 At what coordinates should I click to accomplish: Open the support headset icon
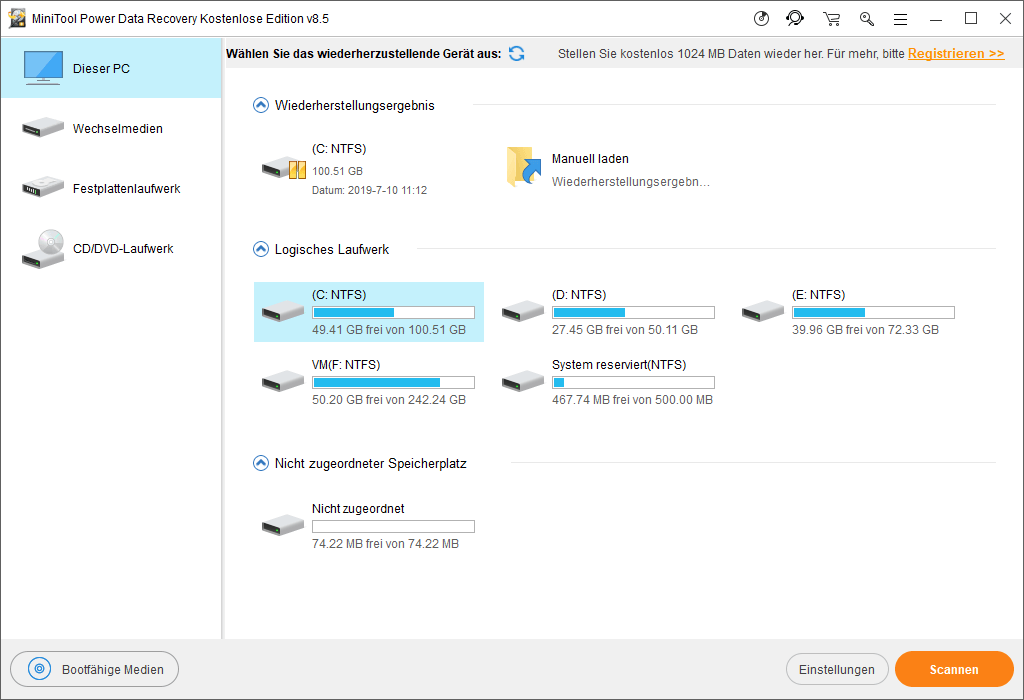pos(795,18)
